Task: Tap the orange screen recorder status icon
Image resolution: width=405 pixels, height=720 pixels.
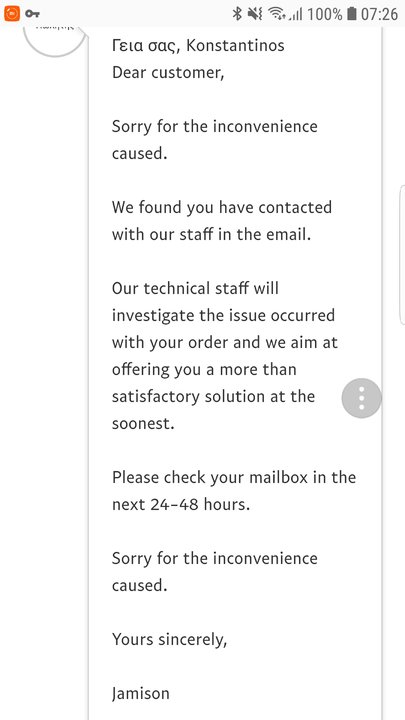Action: [x=11, y=13]
